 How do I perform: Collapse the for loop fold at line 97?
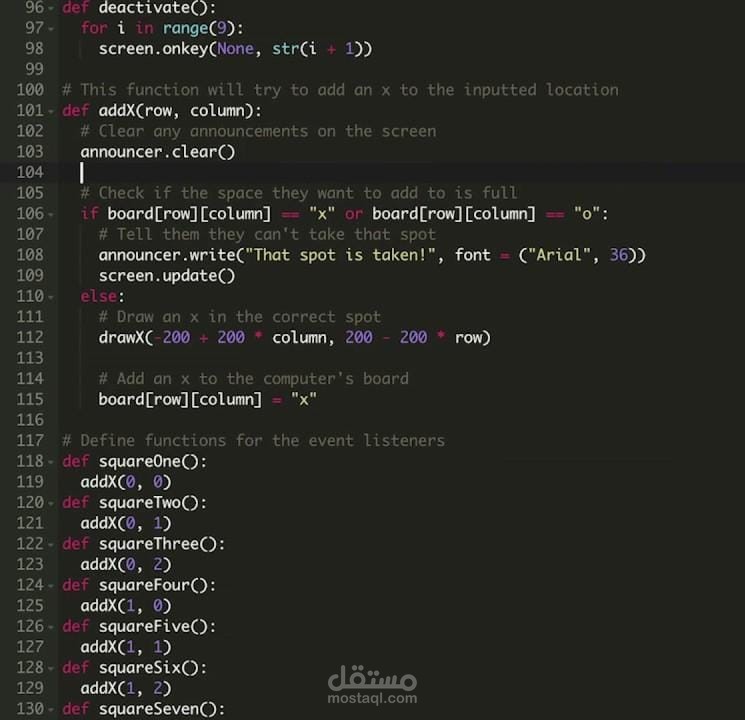[51, 29]
